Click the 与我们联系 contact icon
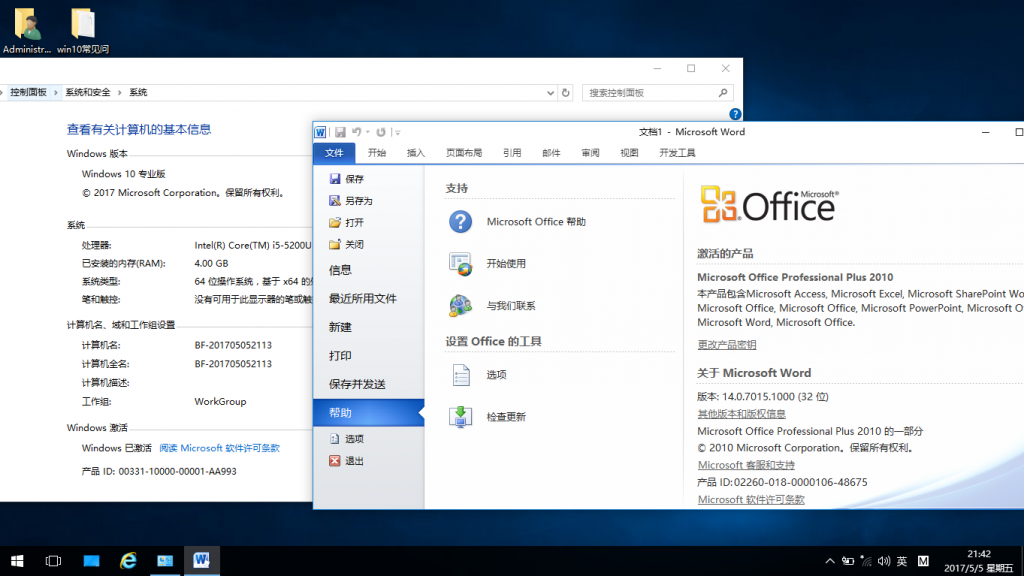The image size is (1024, 576). (460, 306)
